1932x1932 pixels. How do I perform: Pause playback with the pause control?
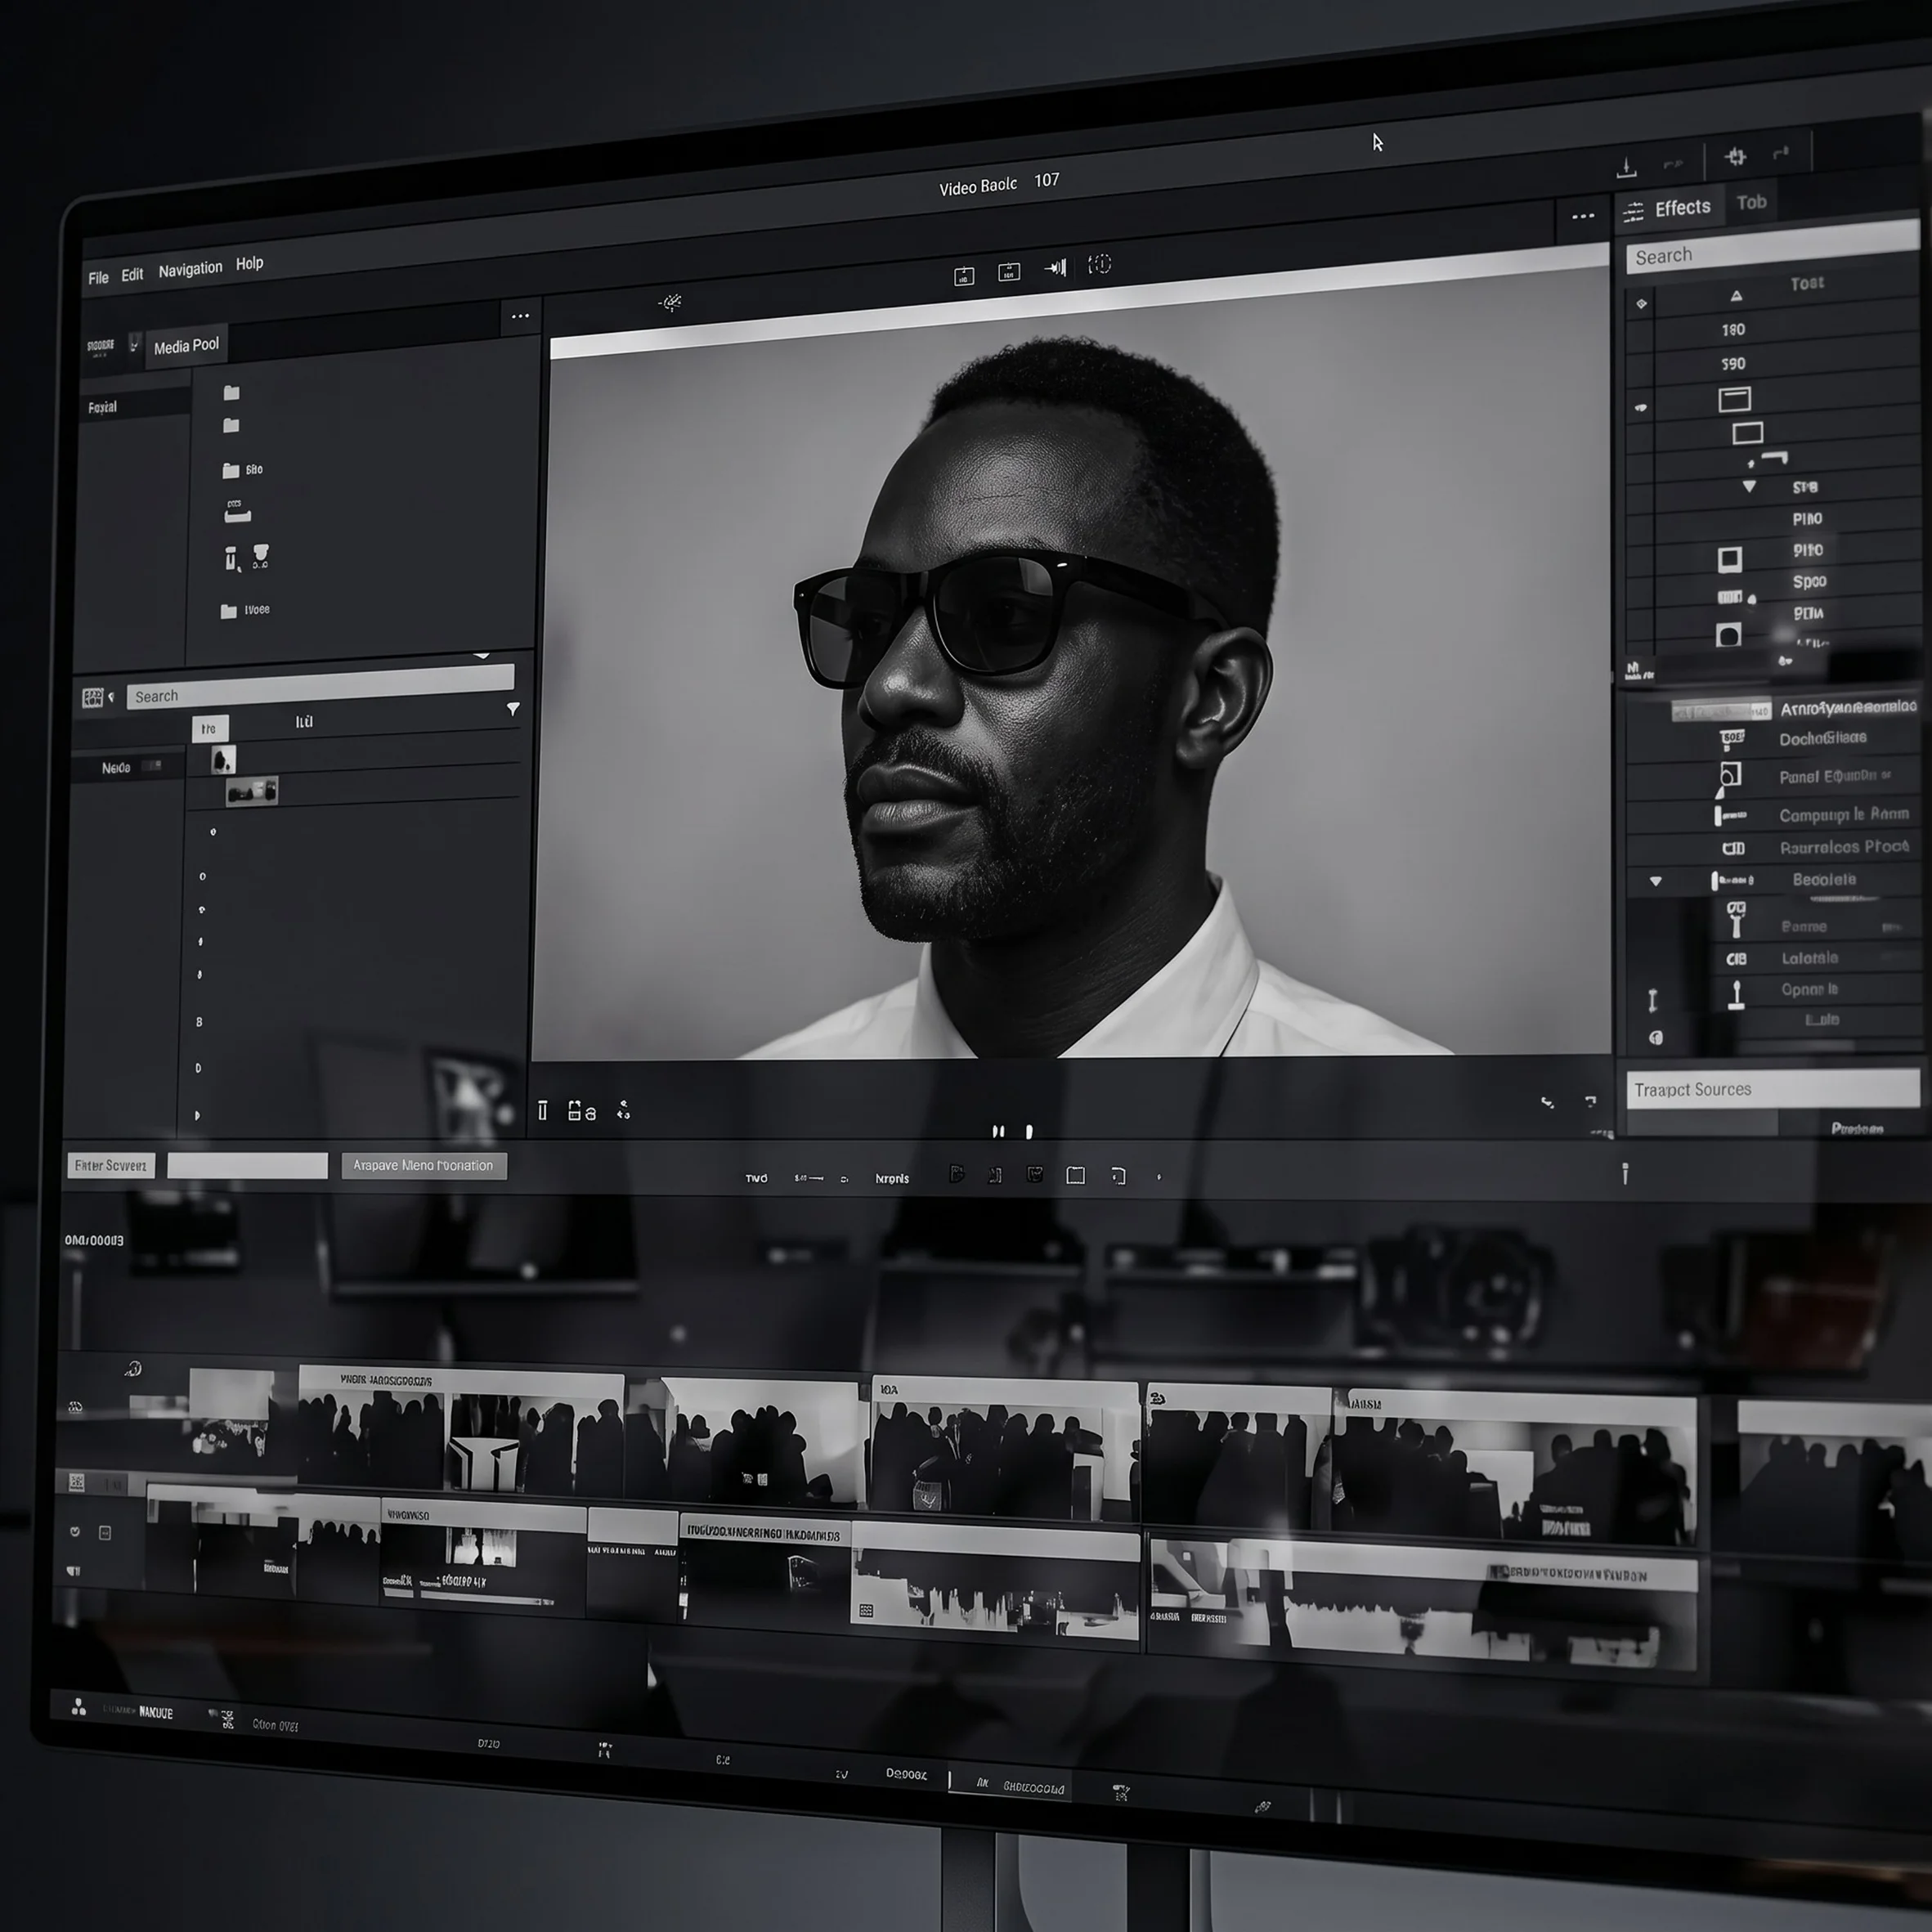pyautogui.click(x=998, y=1131)
